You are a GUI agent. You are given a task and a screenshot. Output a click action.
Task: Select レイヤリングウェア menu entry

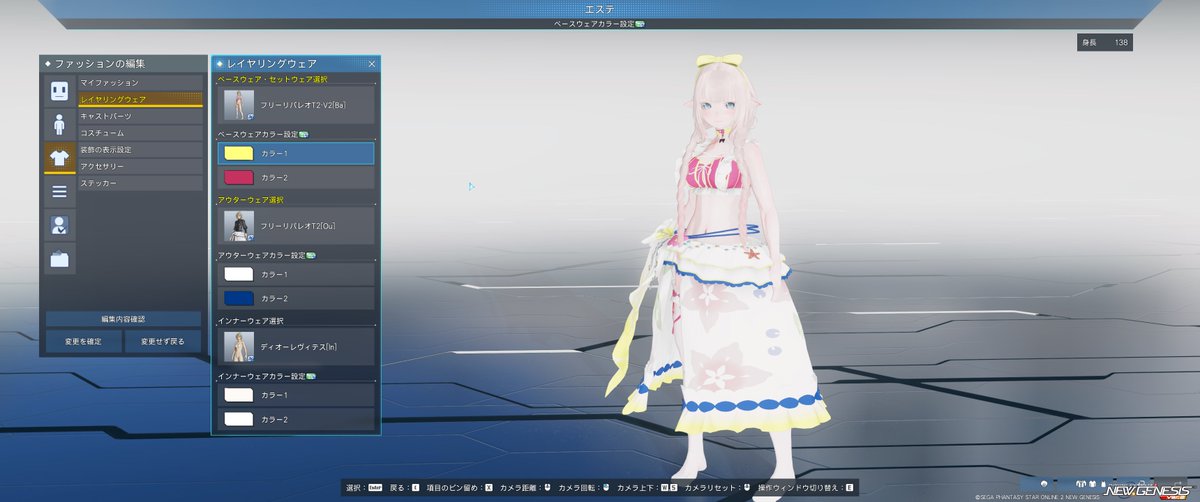click(141, 99)
